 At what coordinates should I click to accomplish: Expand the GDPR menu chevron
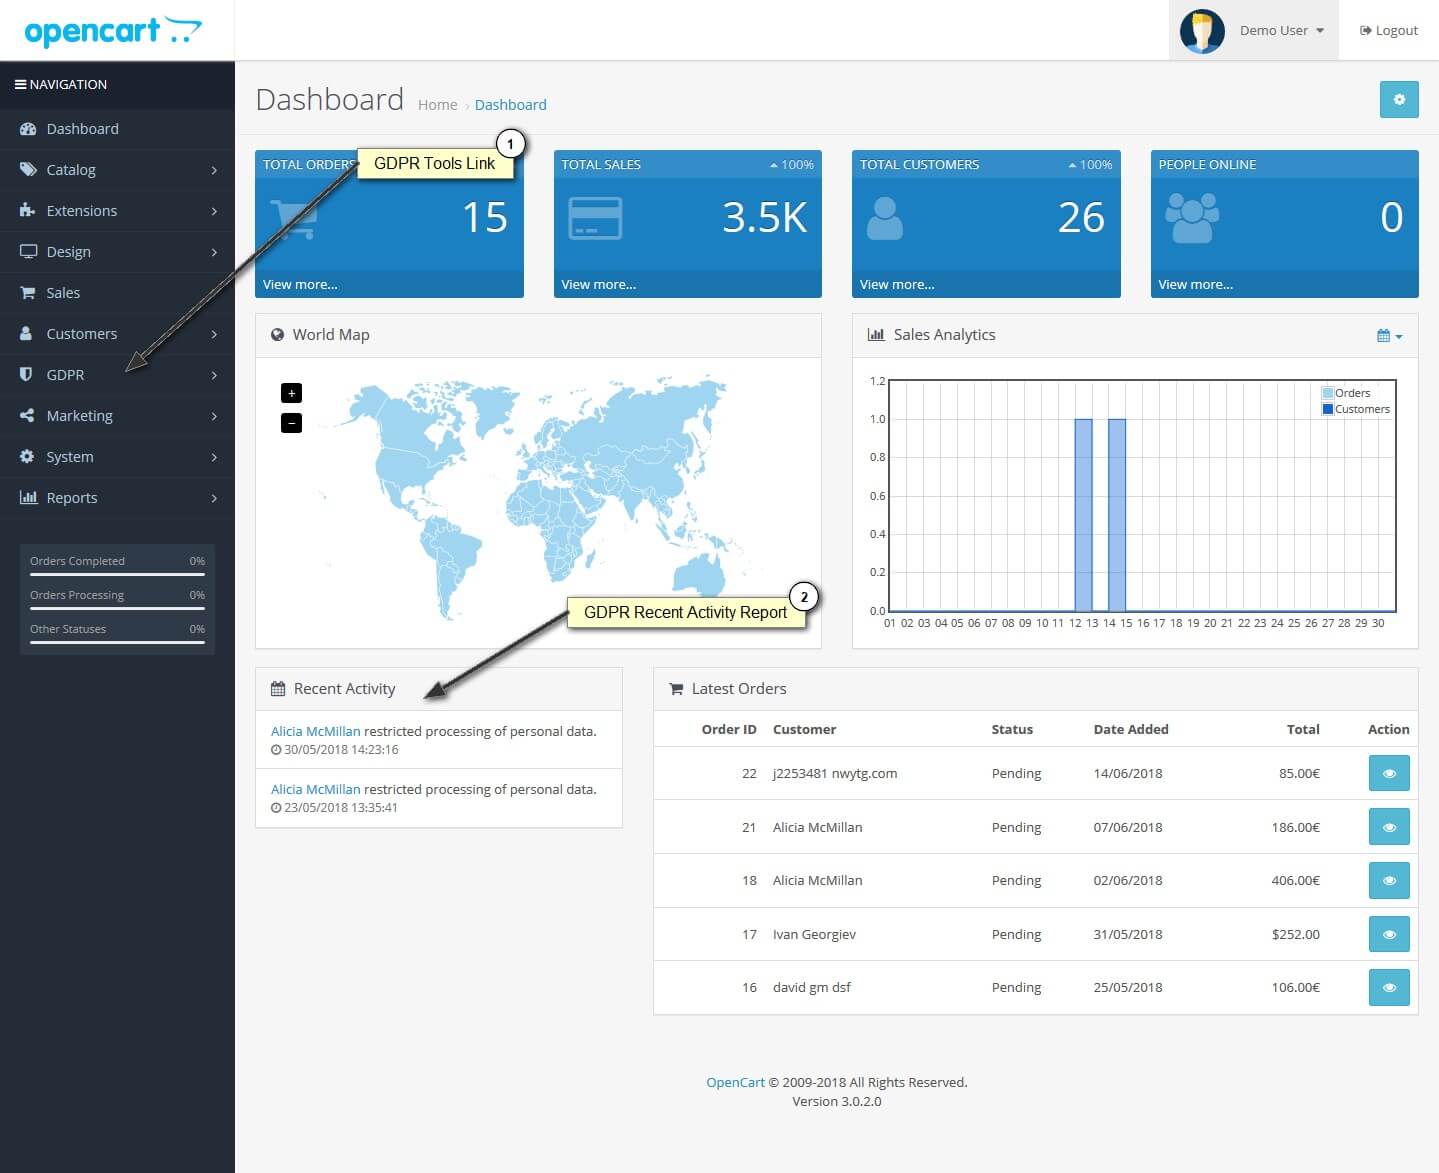(x=214, y=375)
